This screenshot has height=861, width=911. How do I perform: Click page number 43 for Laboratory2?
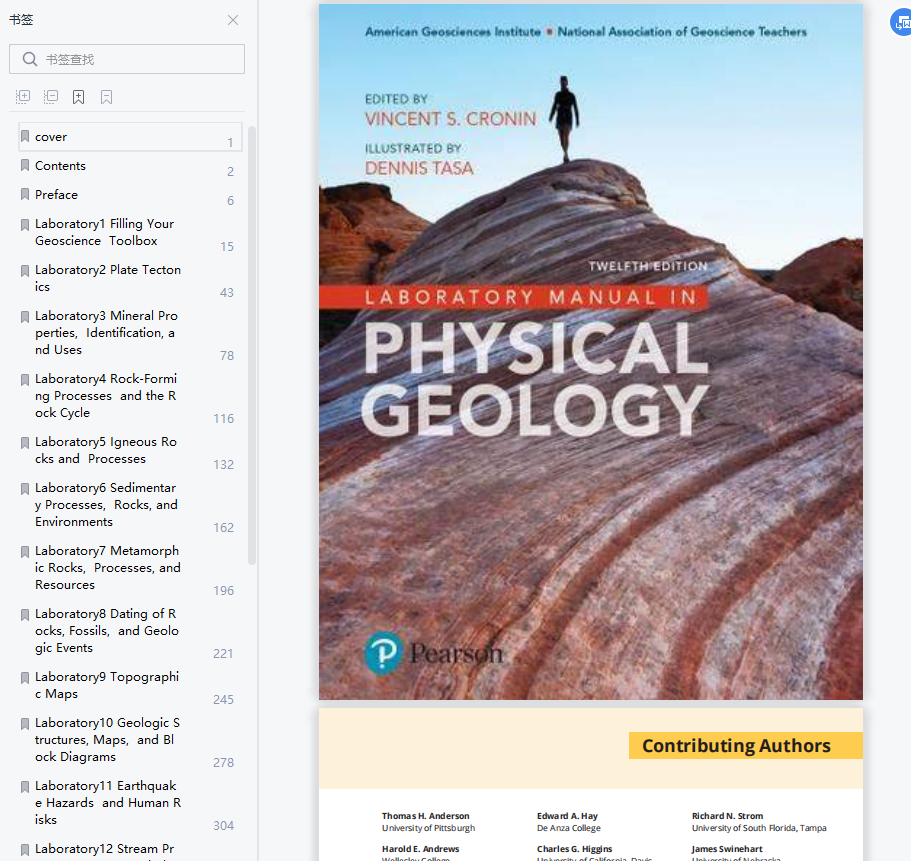tap(227, 293)
